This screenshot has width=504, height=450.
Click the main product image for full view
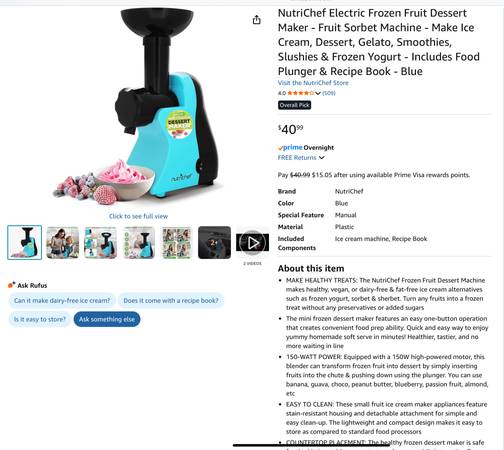tap(138, 107)
